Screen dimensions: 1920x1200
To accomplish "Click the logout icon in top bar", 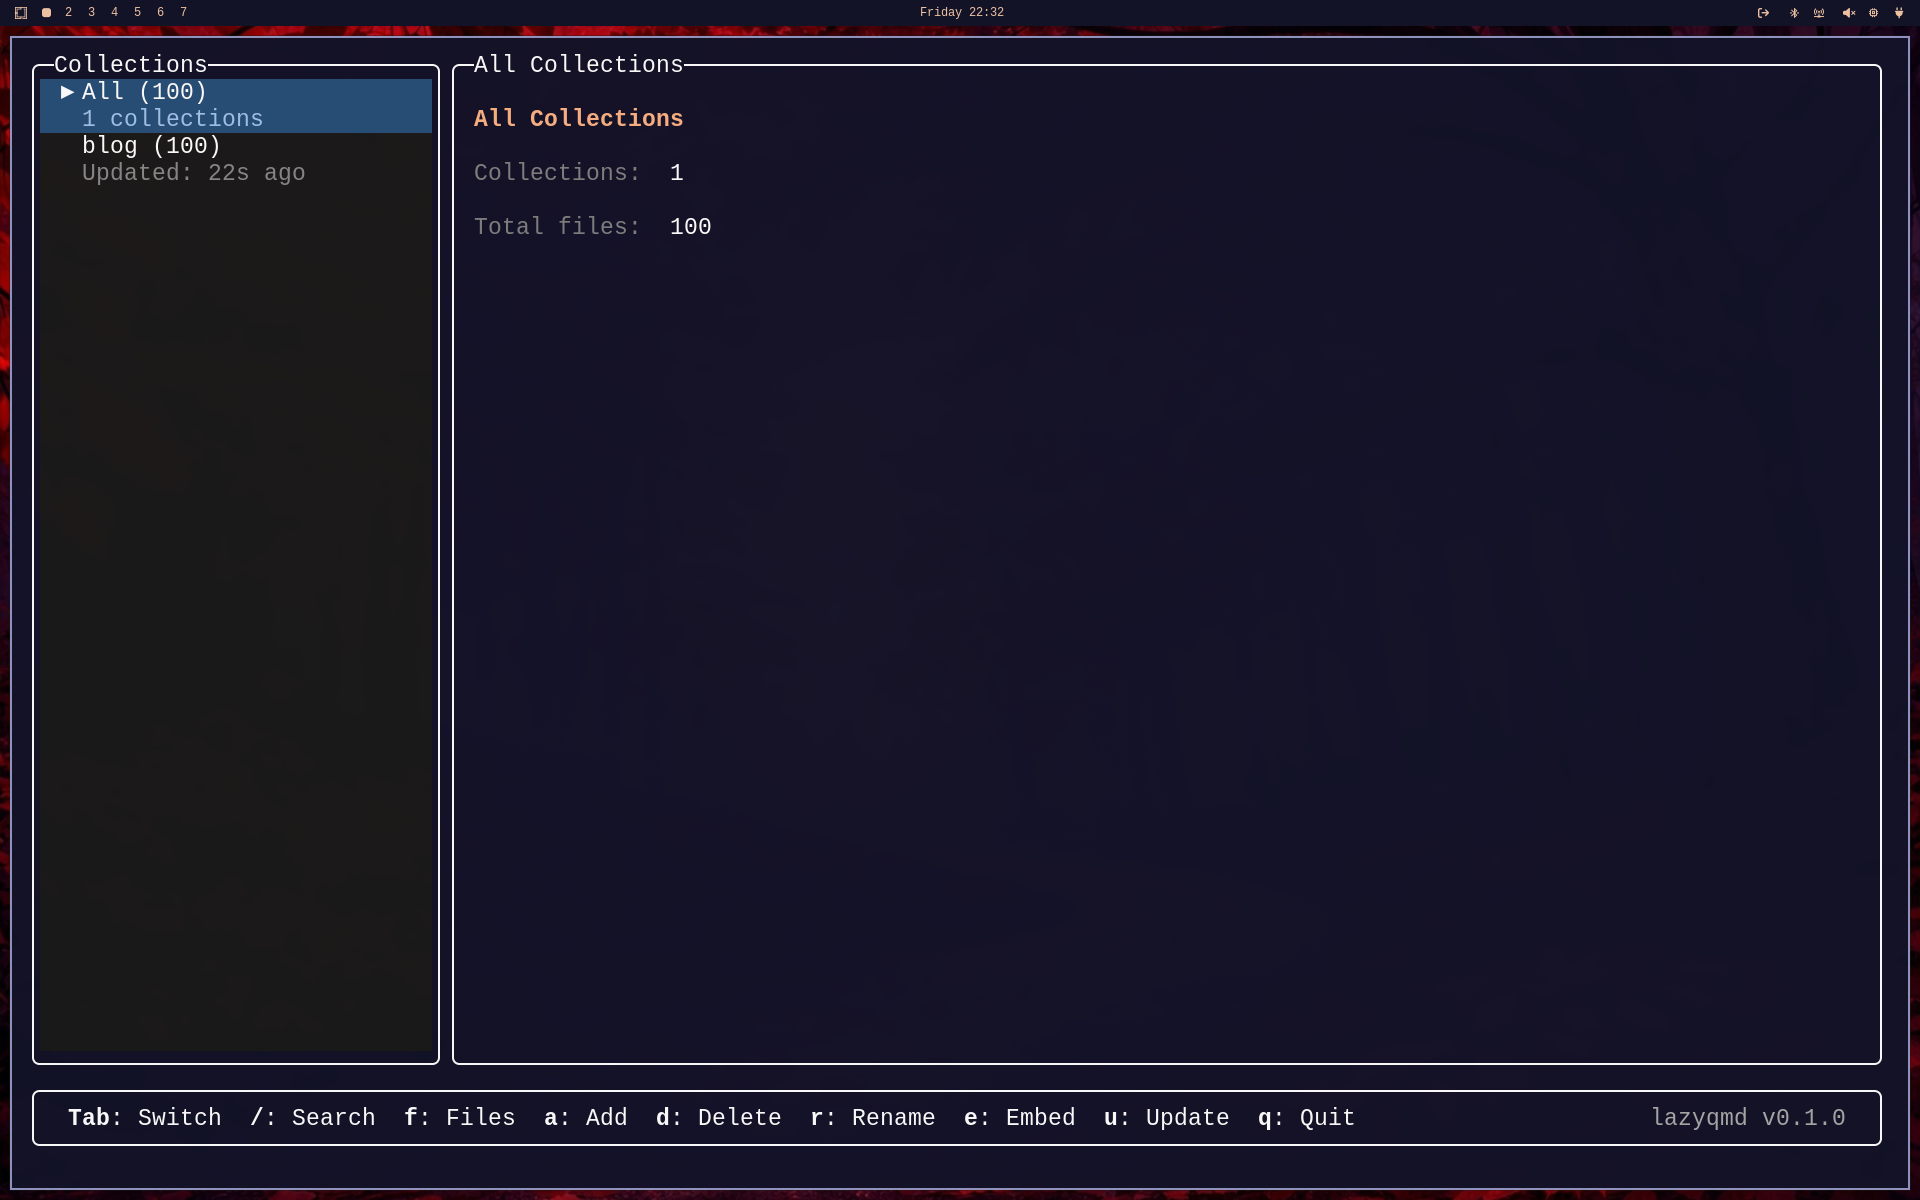I will (1763, 13).
